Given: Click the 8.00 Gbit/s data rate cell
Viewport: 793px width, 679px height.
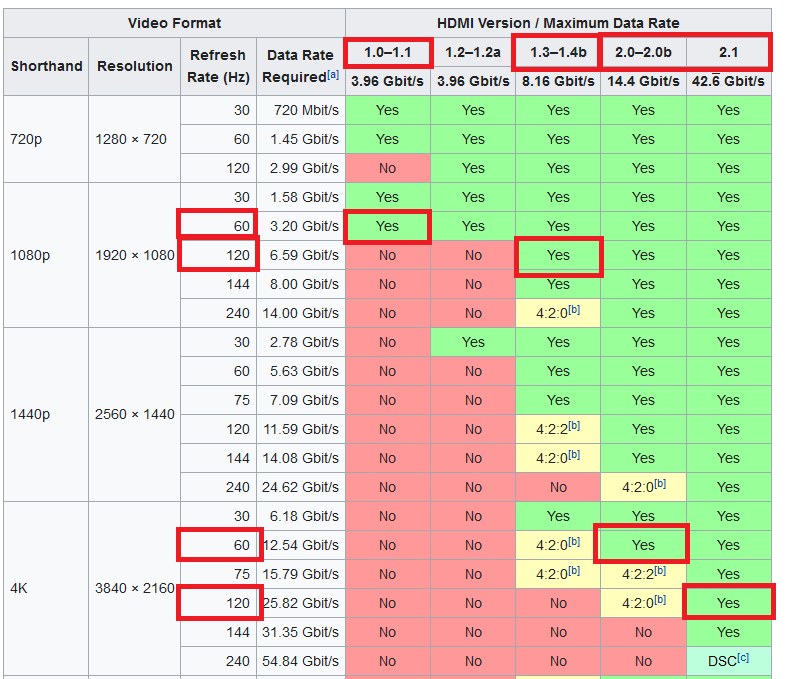Looking at the screenshot, I should (301, 284).
